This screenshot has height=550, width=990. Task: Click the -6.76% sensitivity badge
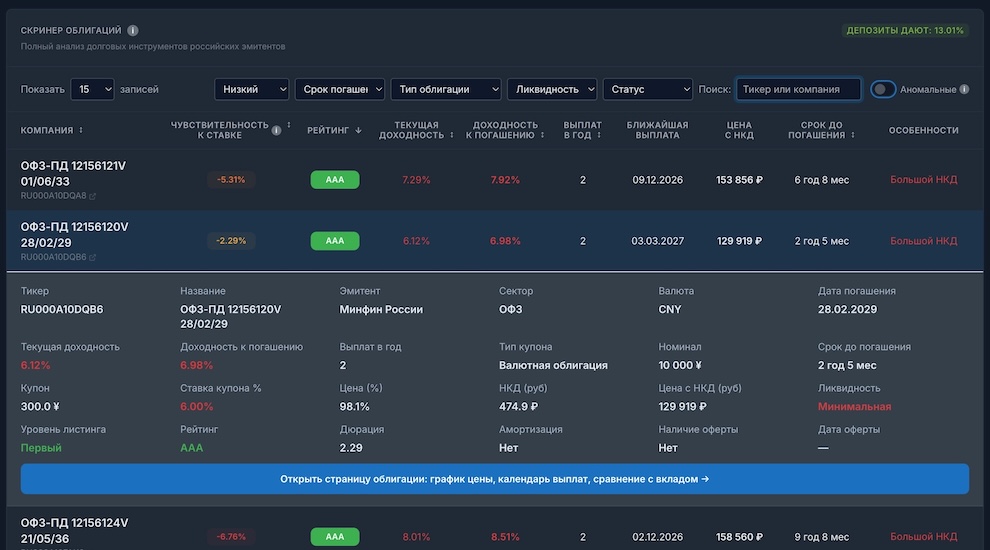coord(231,537)
